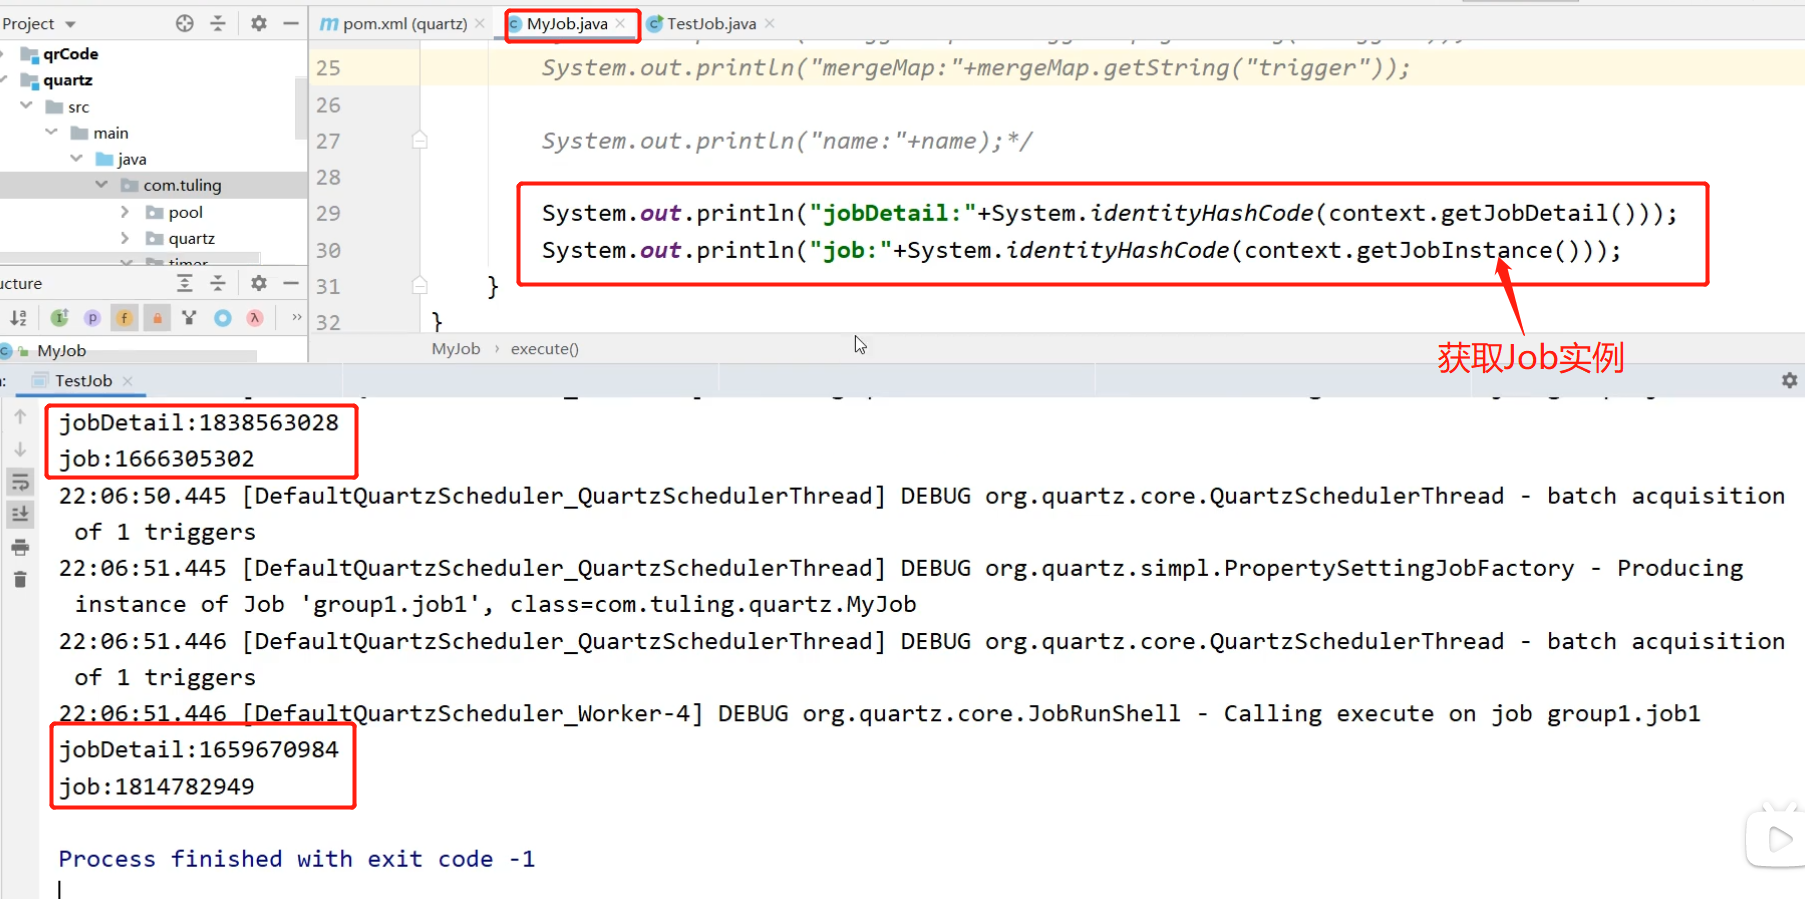This screenshot has height=899, width=1805.
Task: Show more Structure toolbar options chevron
Action: click(x=296, y=317)
